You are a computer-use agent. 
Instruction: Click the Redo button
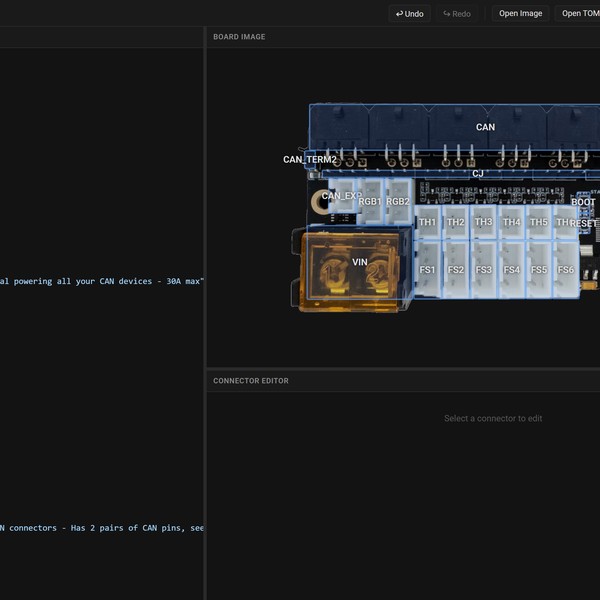[x=457, y=14]
